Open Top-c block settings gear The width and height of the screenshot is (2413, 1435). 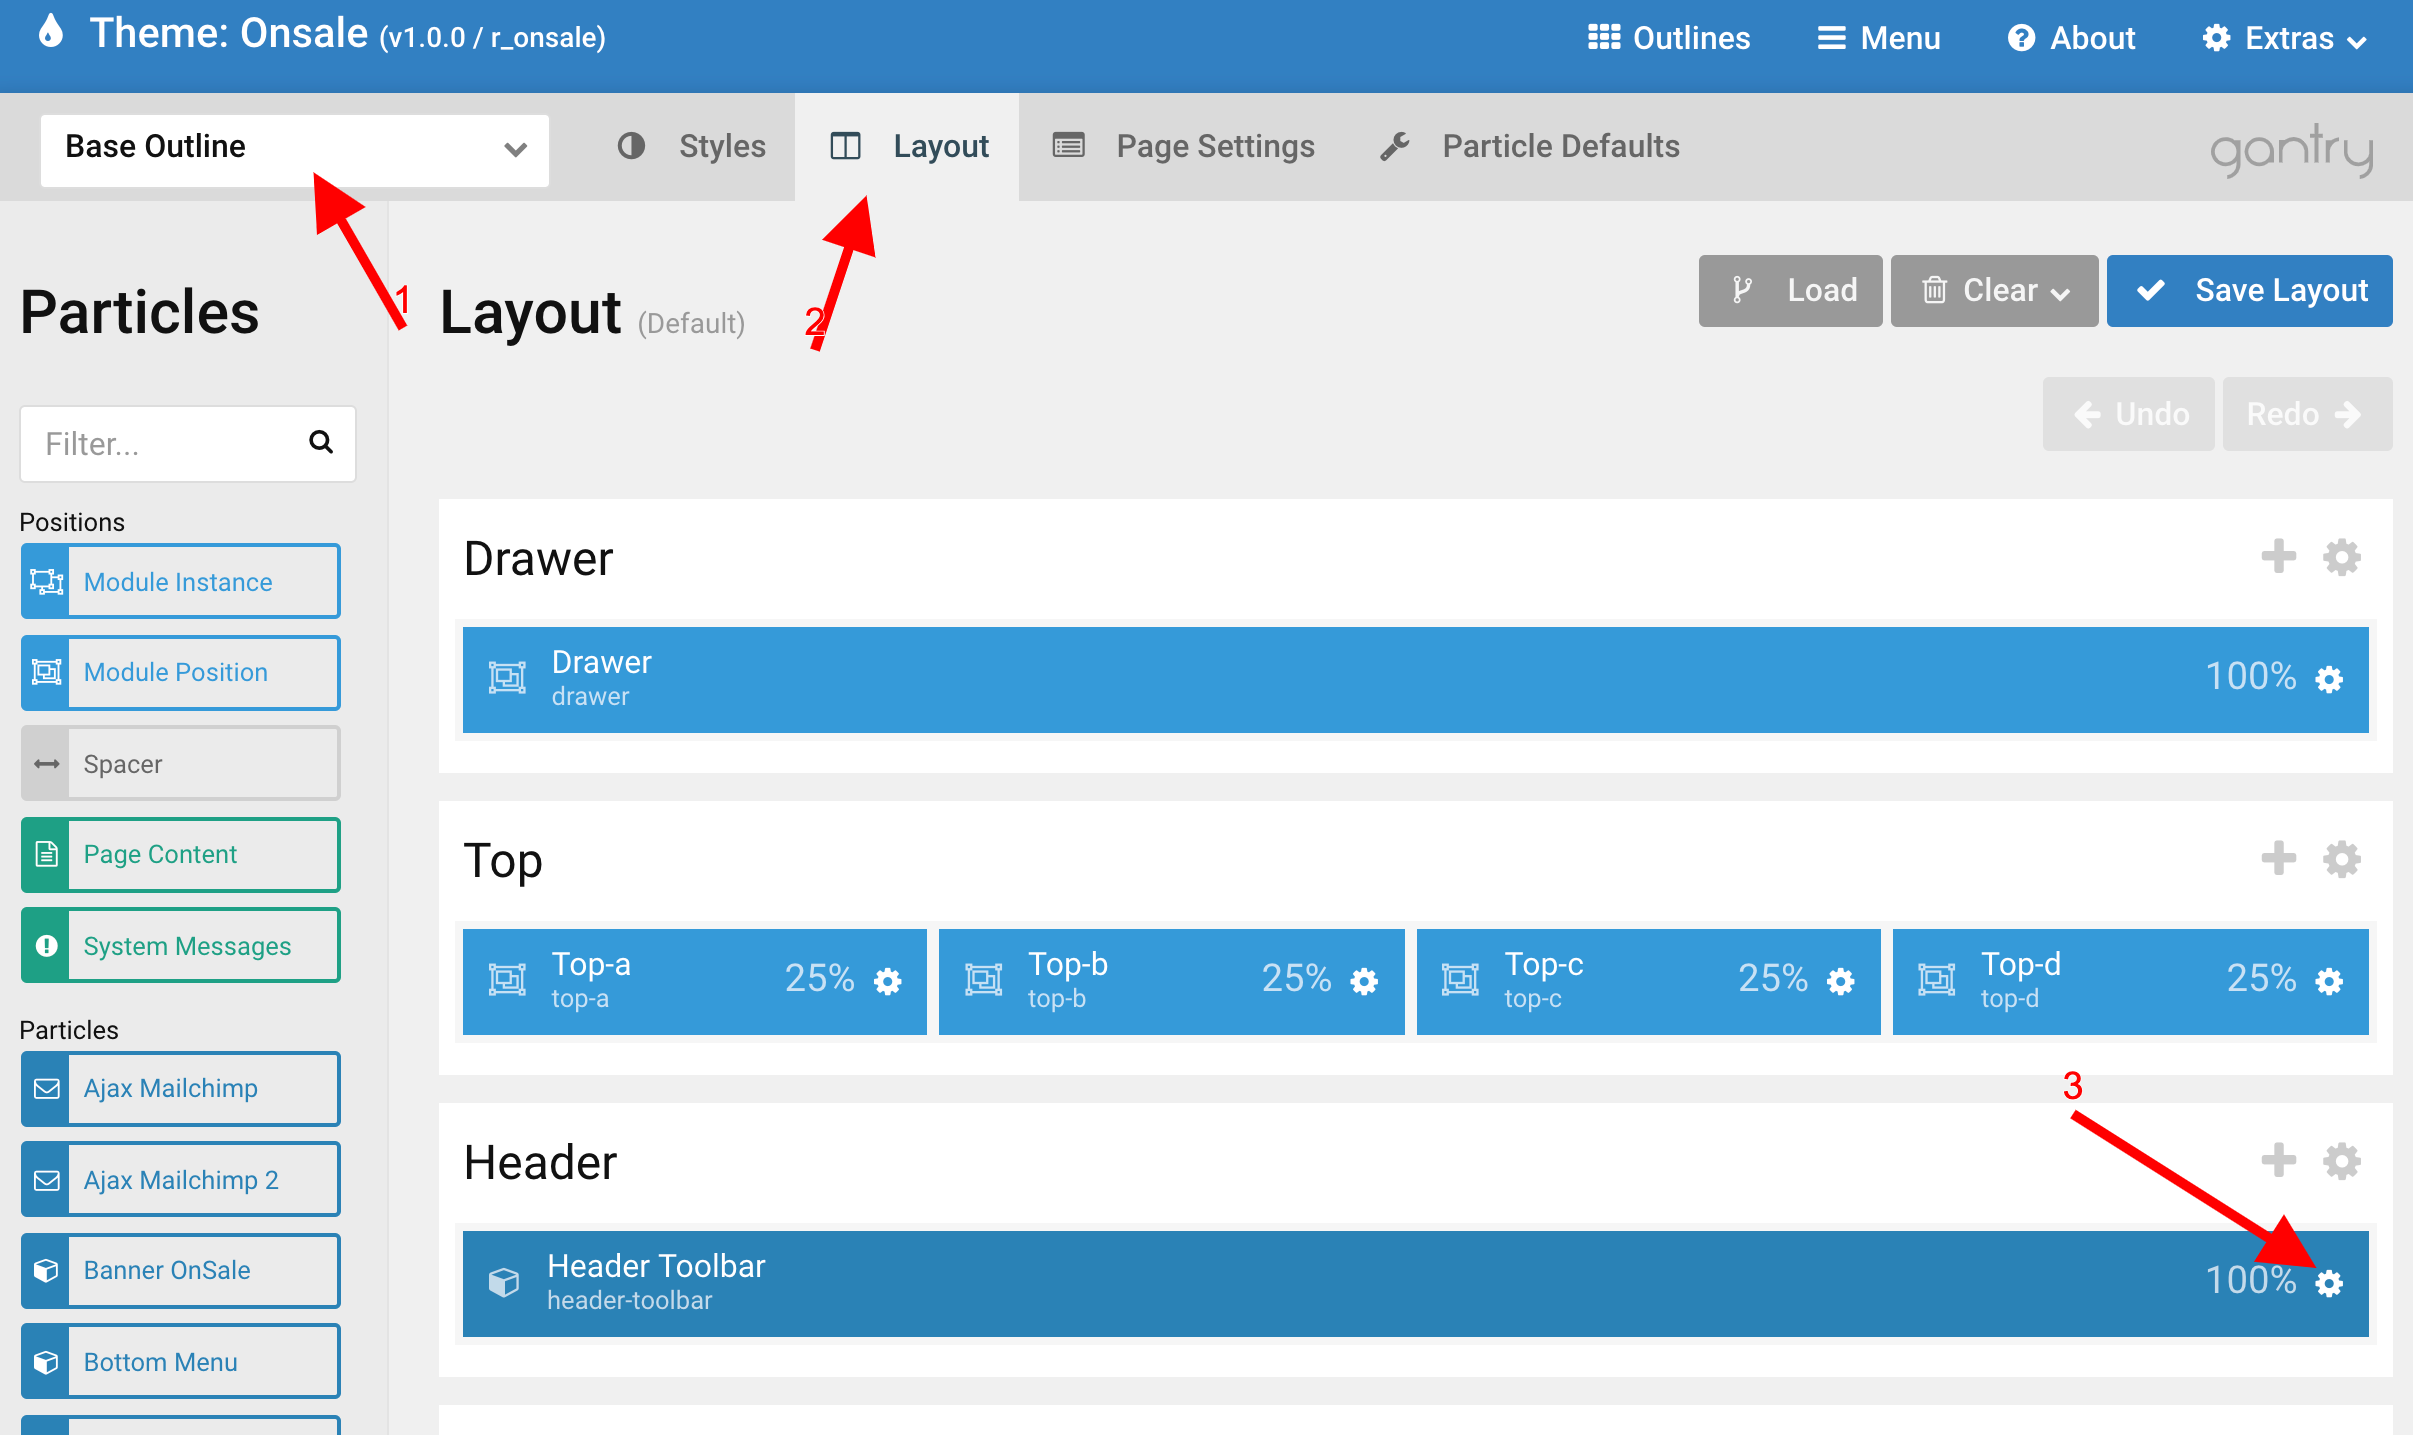1840,981
